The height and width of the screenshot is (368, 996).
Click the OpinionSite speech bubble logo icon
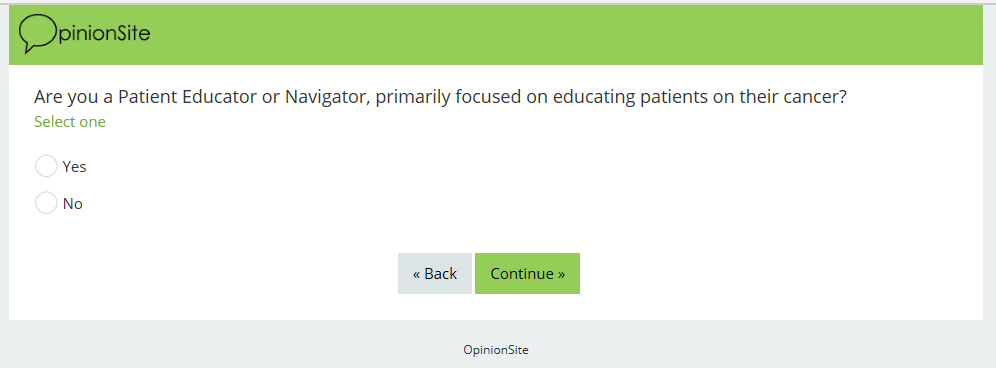[38, 33]
